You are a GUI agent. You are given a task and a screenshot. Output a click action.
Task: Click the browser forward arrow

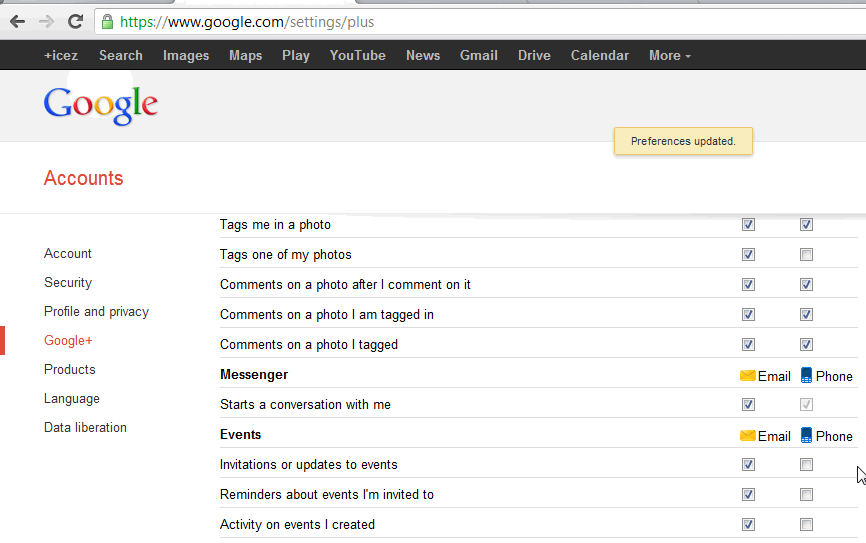click(46, 21)
